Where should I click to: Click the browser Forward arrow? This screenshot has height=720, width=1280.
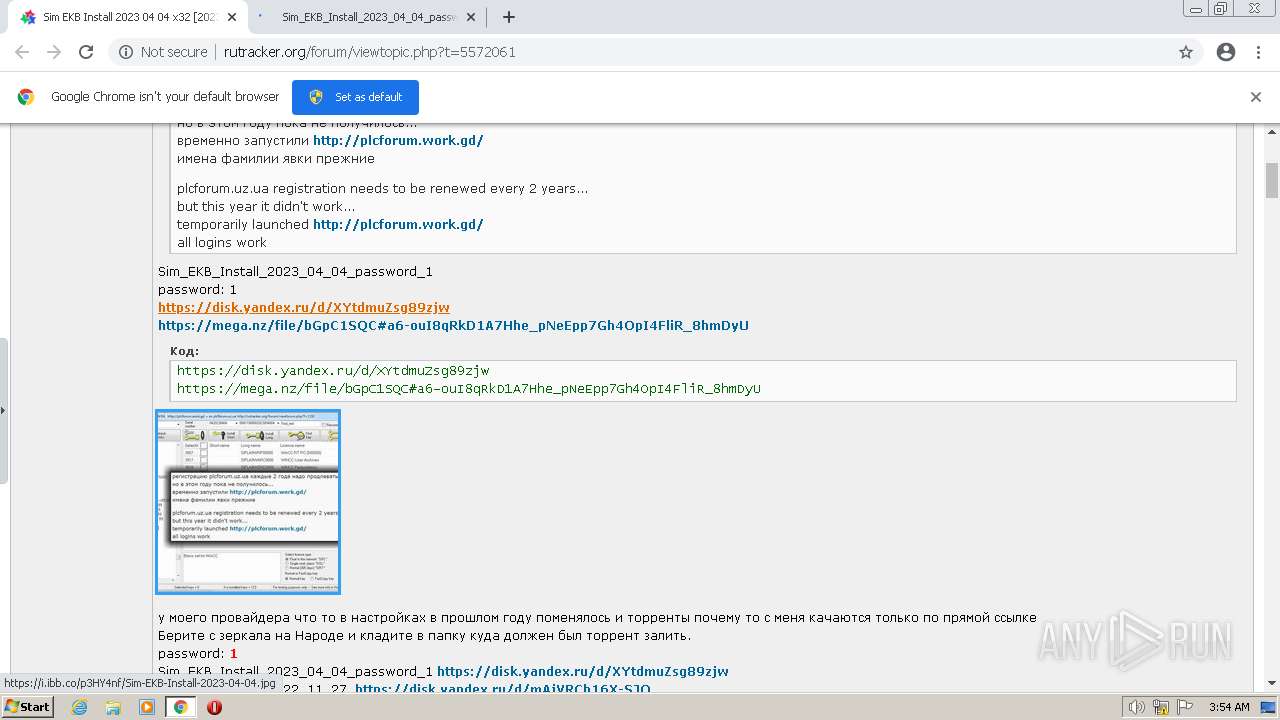(x=54, y=52)
